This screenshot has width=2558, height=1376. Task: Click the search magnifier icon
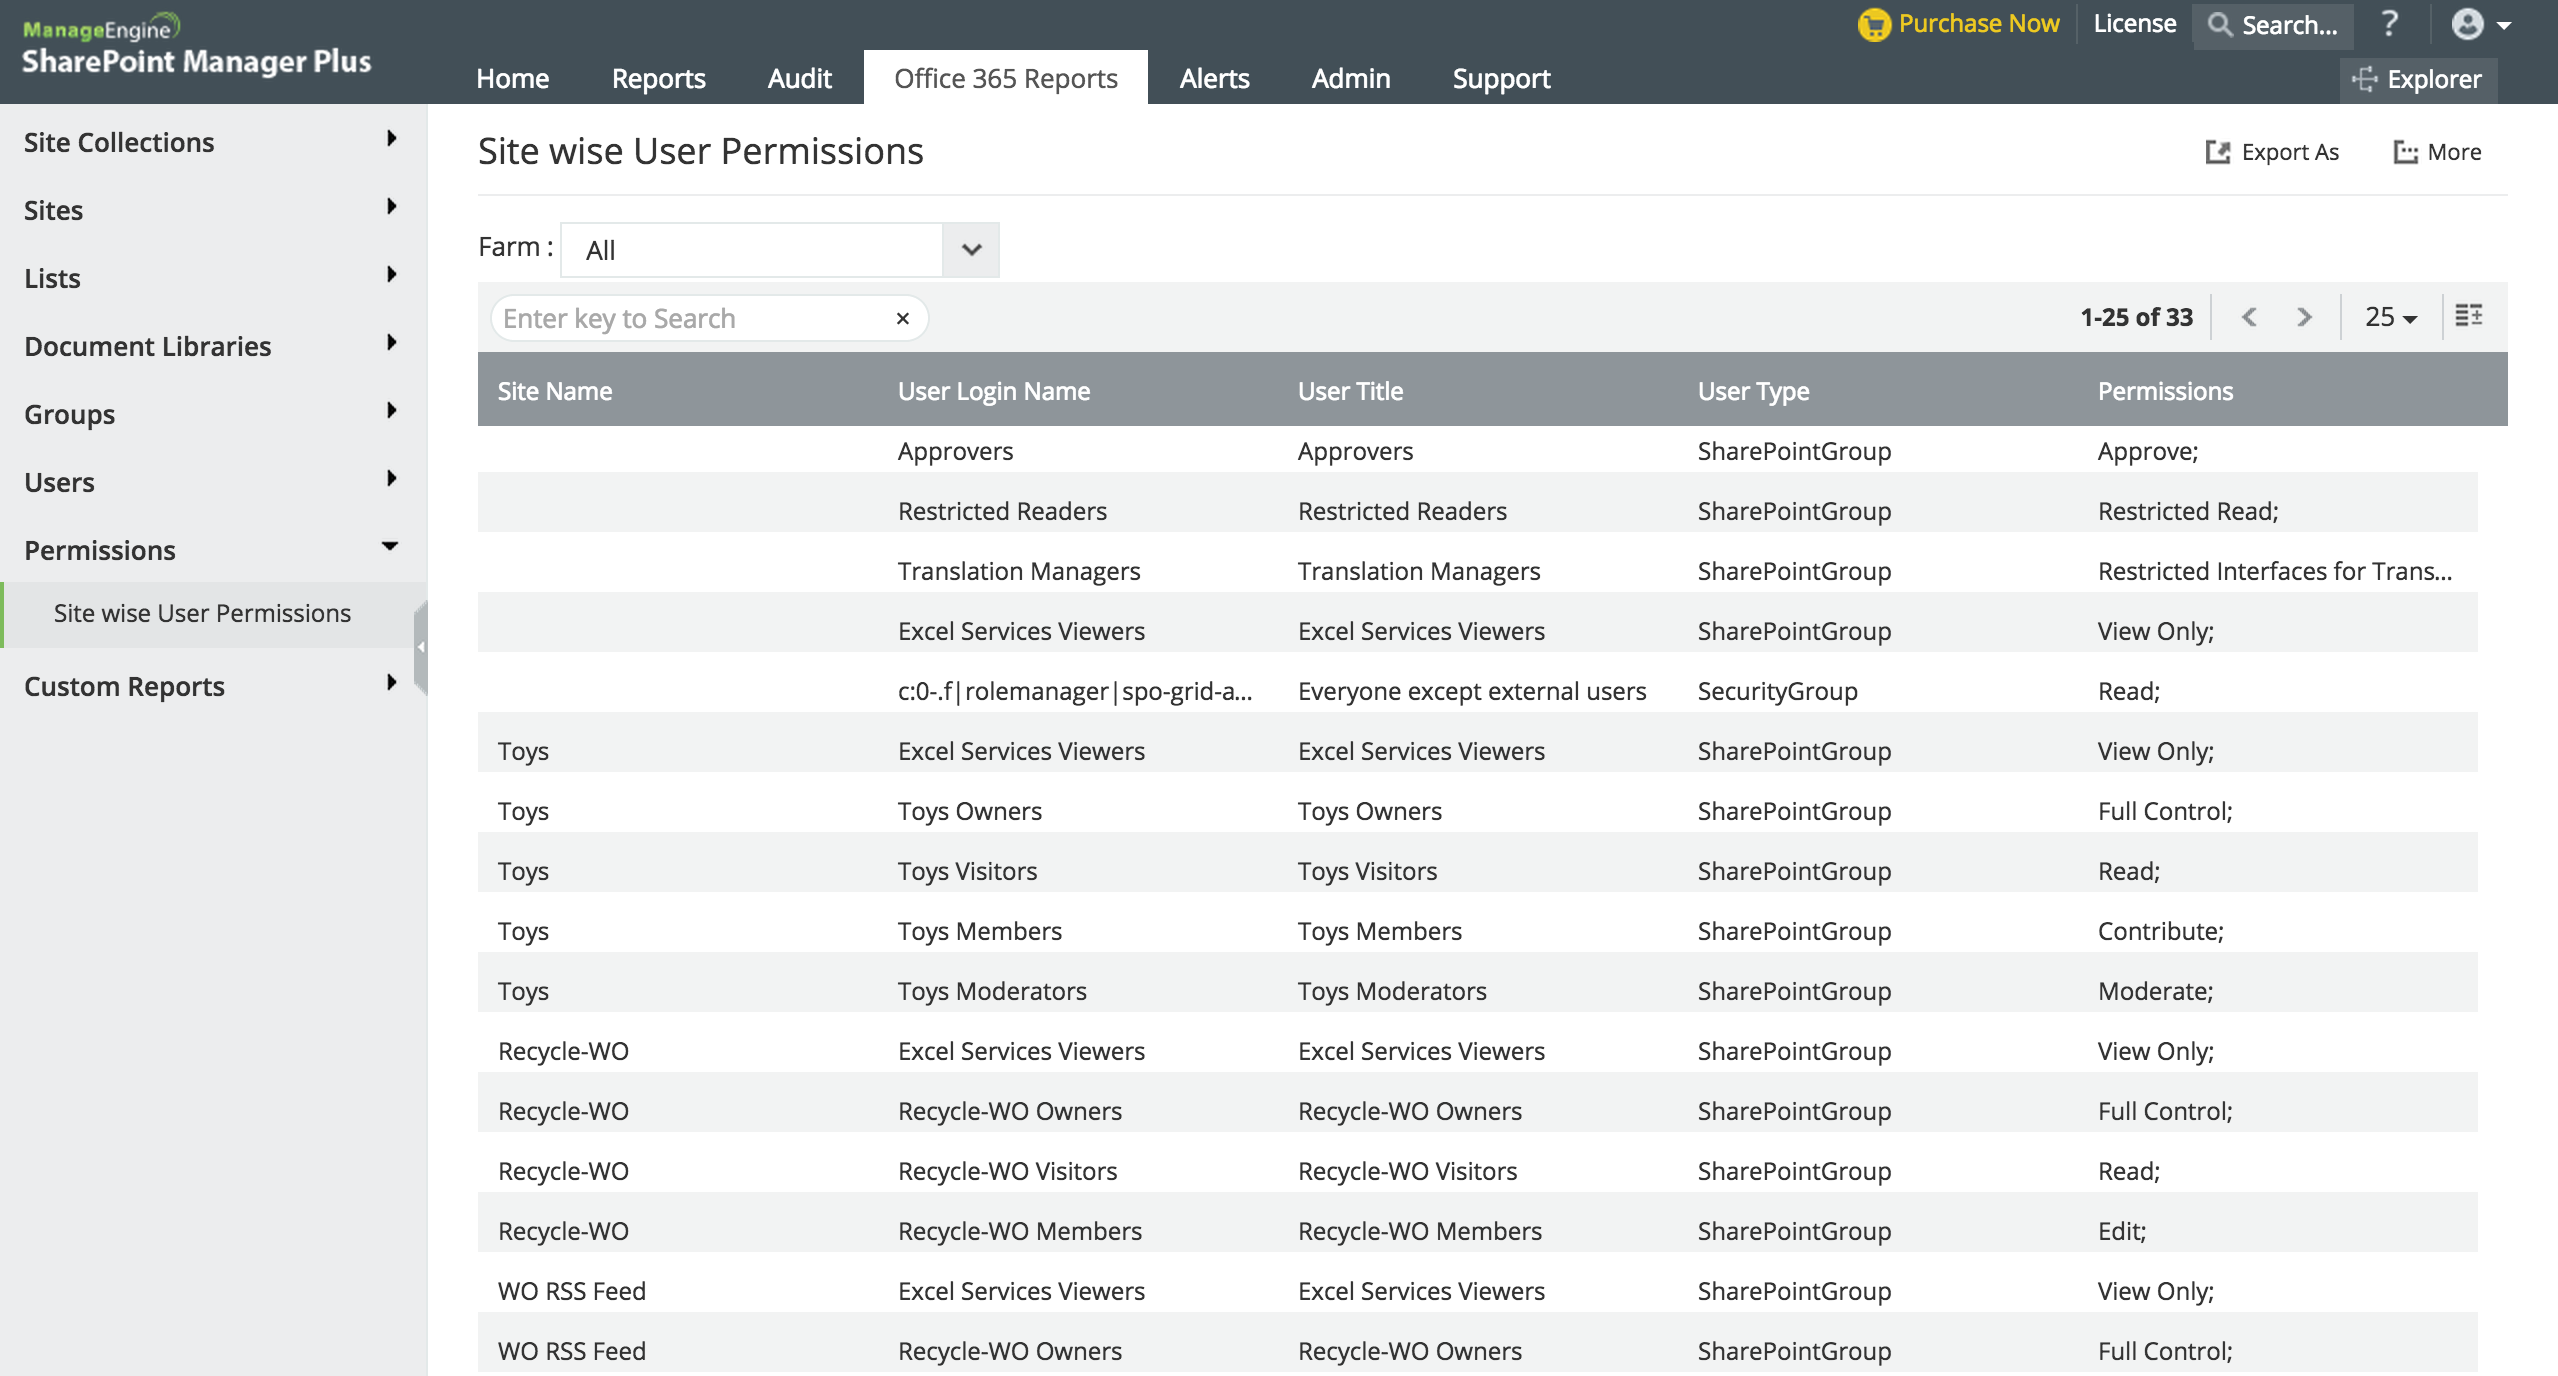(2220, 25)
